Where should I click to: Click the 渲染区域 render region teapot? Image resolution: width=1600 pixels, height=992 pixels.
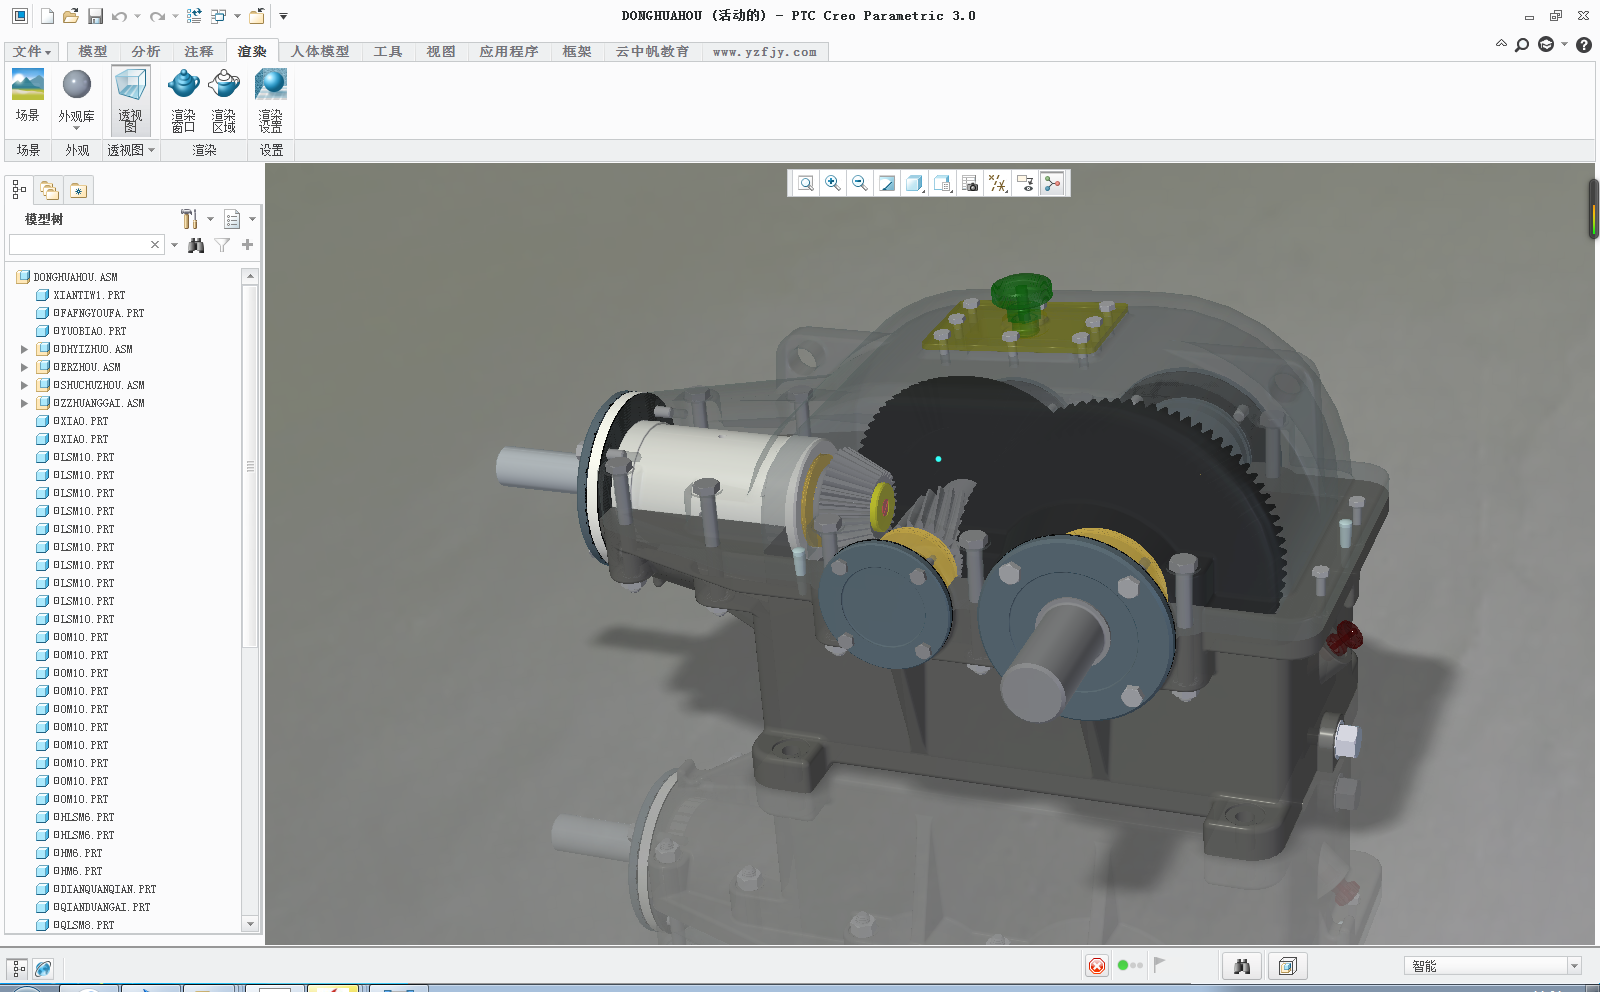(x=224, y=100)
